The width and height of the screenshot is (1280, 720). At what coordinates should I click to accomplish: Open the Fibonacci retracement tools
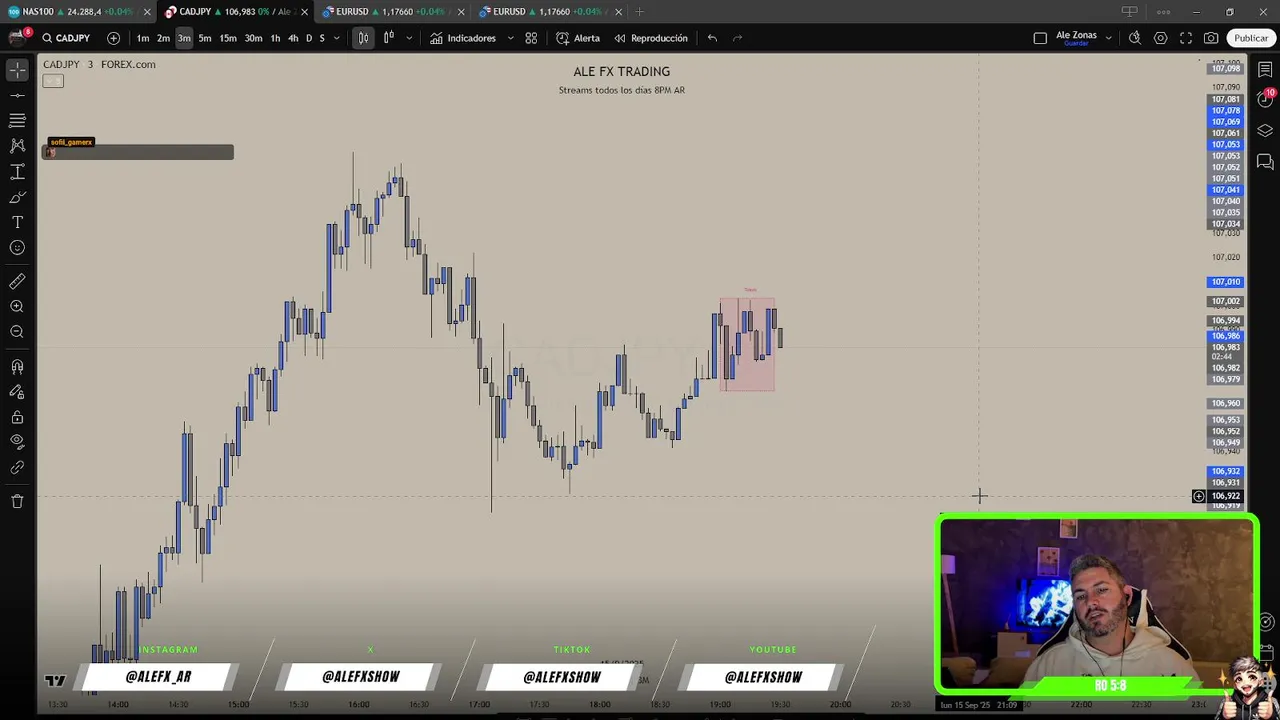(x=17, y=120)
